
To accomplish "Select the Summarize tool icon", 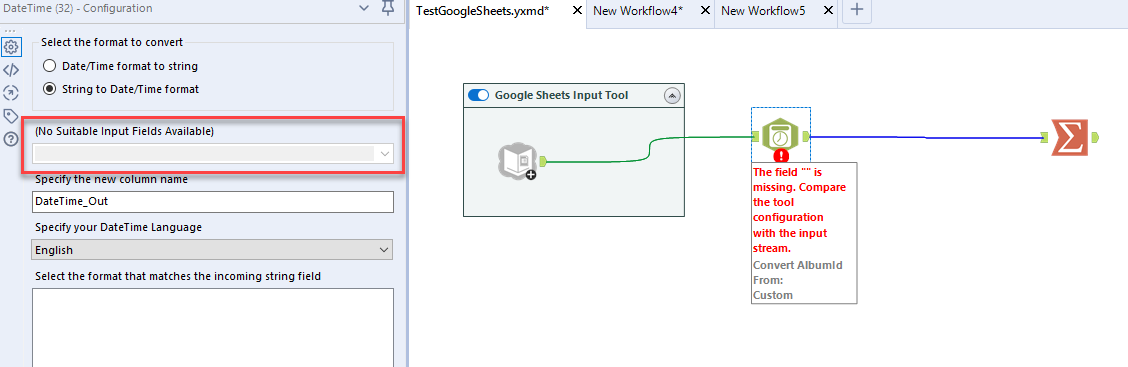I will pos(1070,137).
